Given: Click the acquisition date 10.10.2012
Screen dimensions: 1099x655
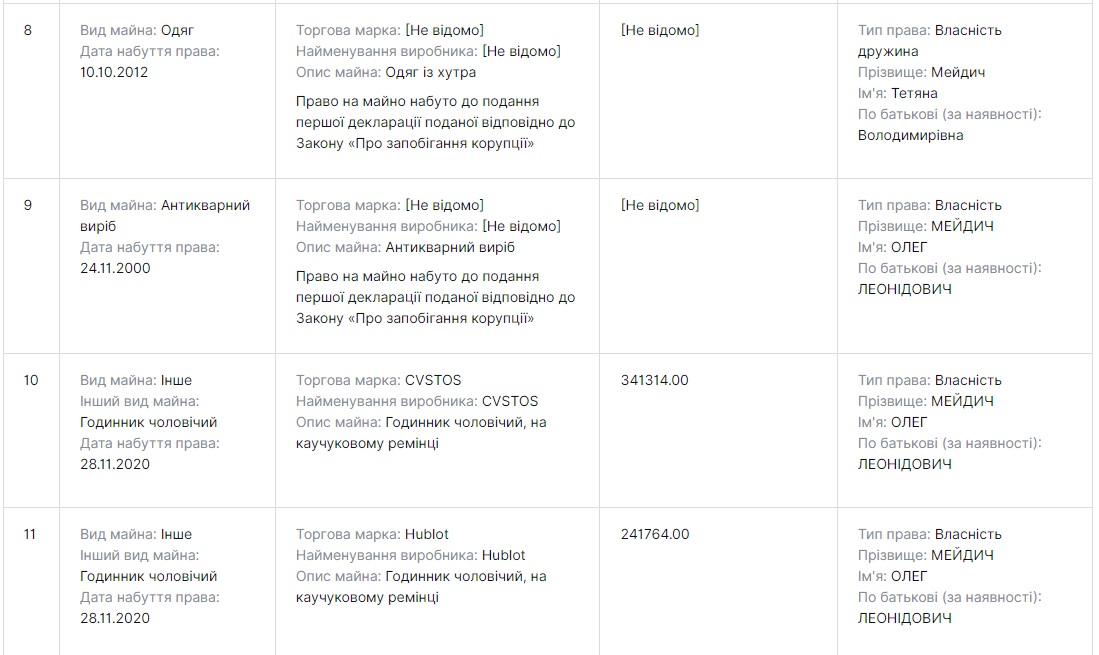Looking at the screenshot, I should point(114,72).
